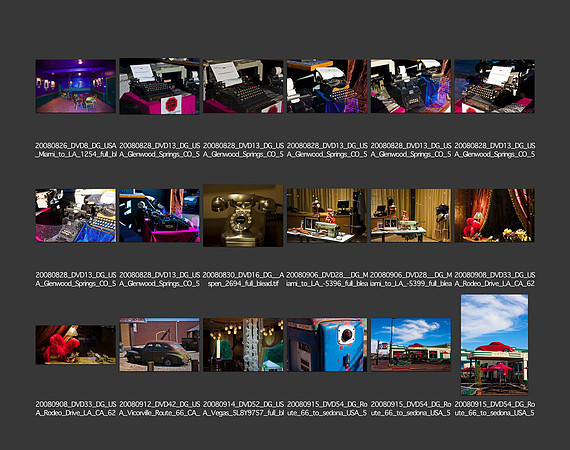Select the typewriter thumbnail with a cream machine behind it

(x=243, y=86)
